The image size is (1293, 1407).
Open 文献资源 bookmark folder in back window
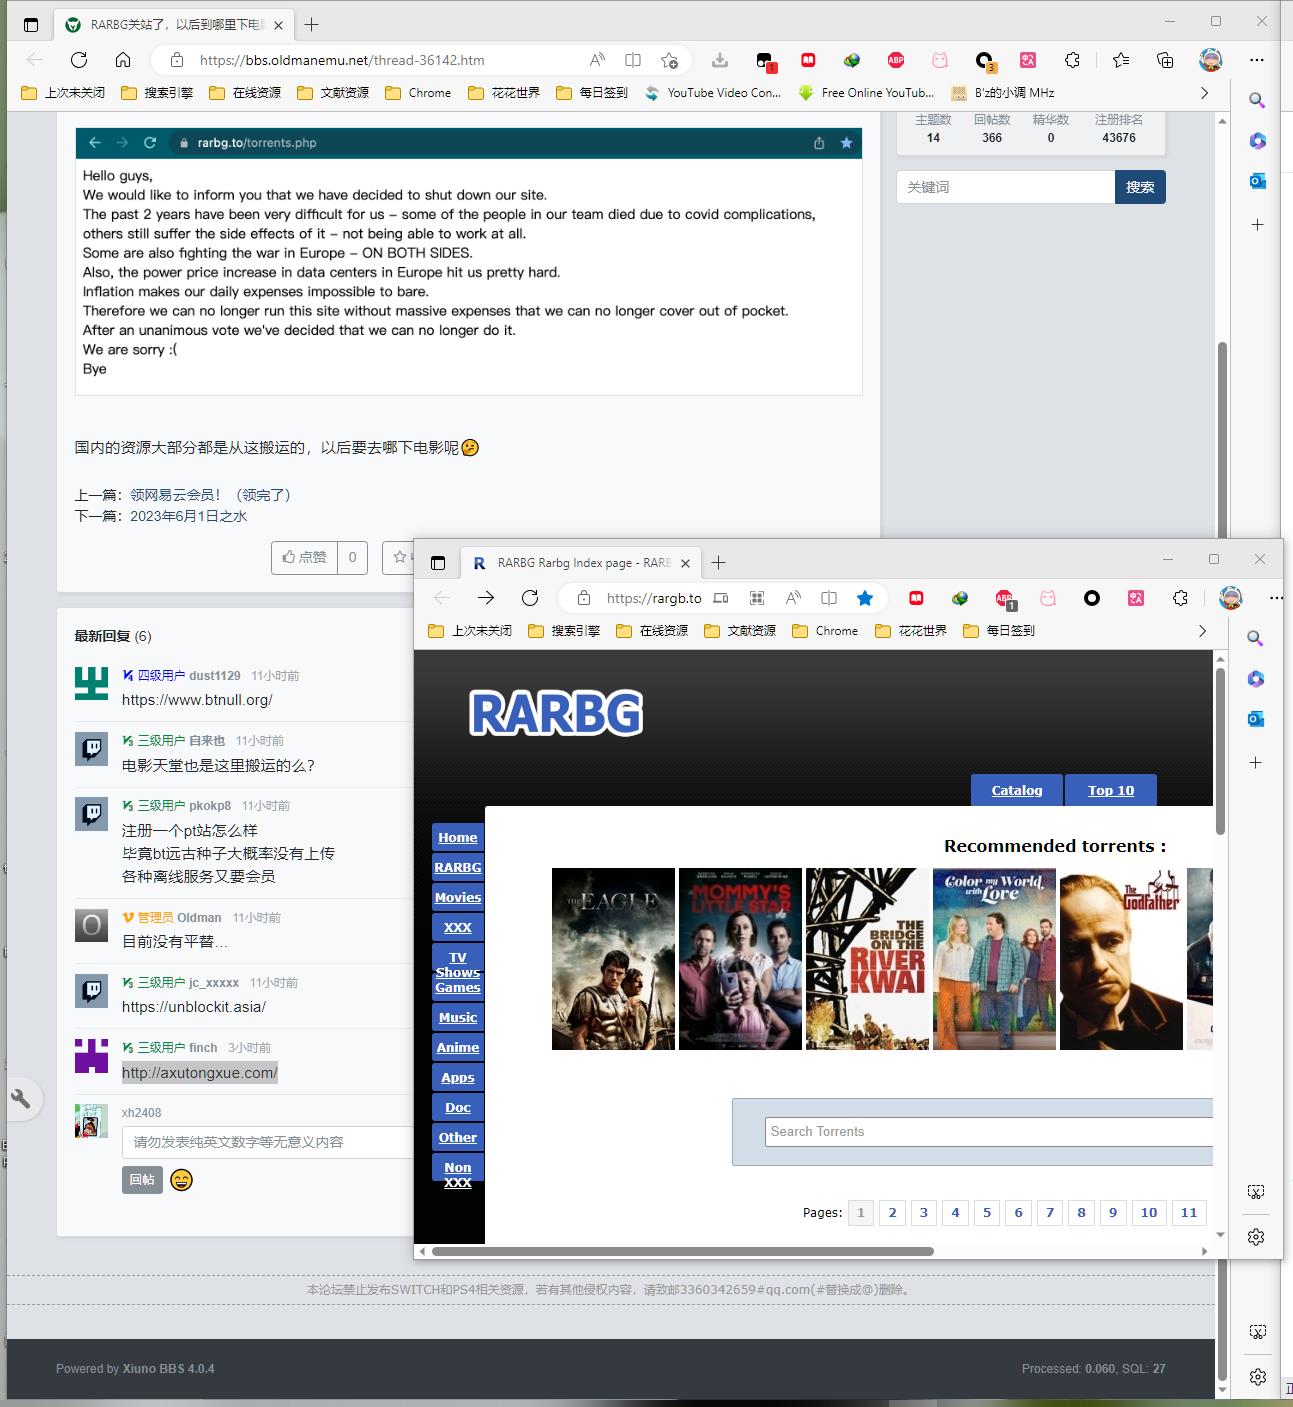333,93
